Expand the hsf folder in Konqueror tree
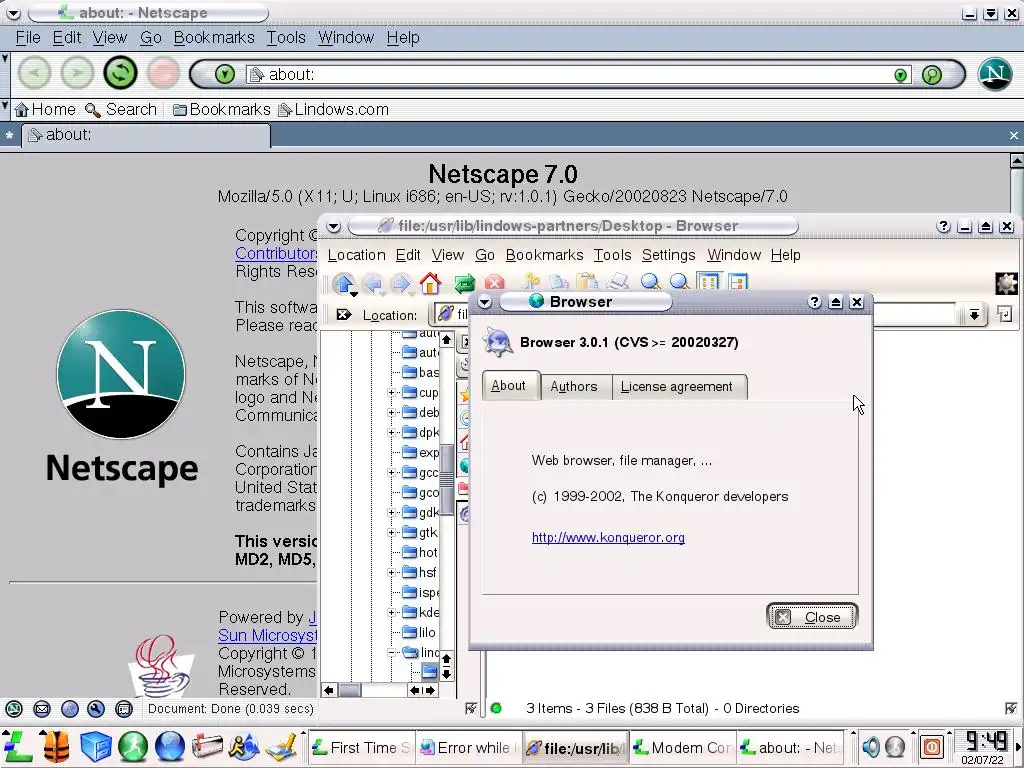 pyautogui.click(x=391, y=573)
